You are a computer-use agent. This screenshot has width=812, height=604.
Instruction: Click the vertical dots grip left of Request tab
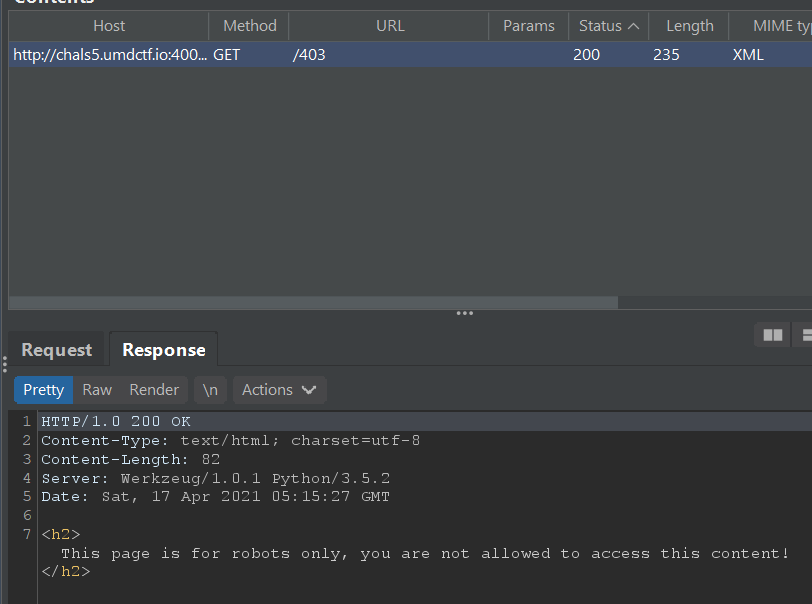[x=5, y=364]
